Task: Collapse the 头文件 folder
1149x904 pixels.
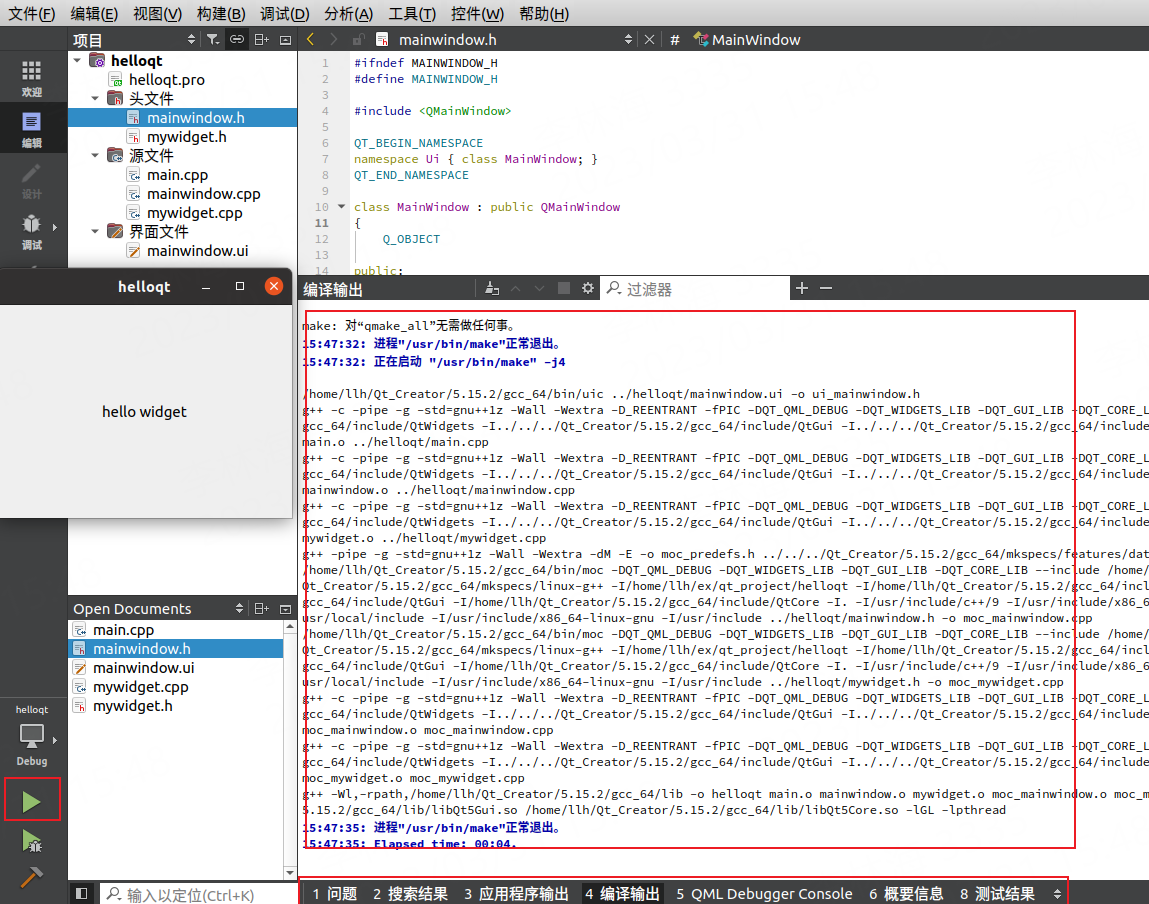Action: point(95,98)
